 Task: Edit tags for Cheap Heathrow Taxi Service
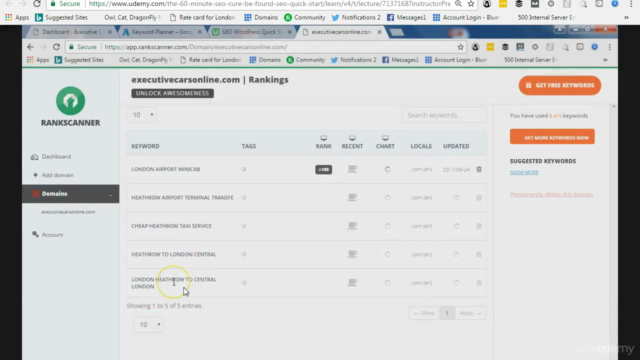click(x=244, y=226)
